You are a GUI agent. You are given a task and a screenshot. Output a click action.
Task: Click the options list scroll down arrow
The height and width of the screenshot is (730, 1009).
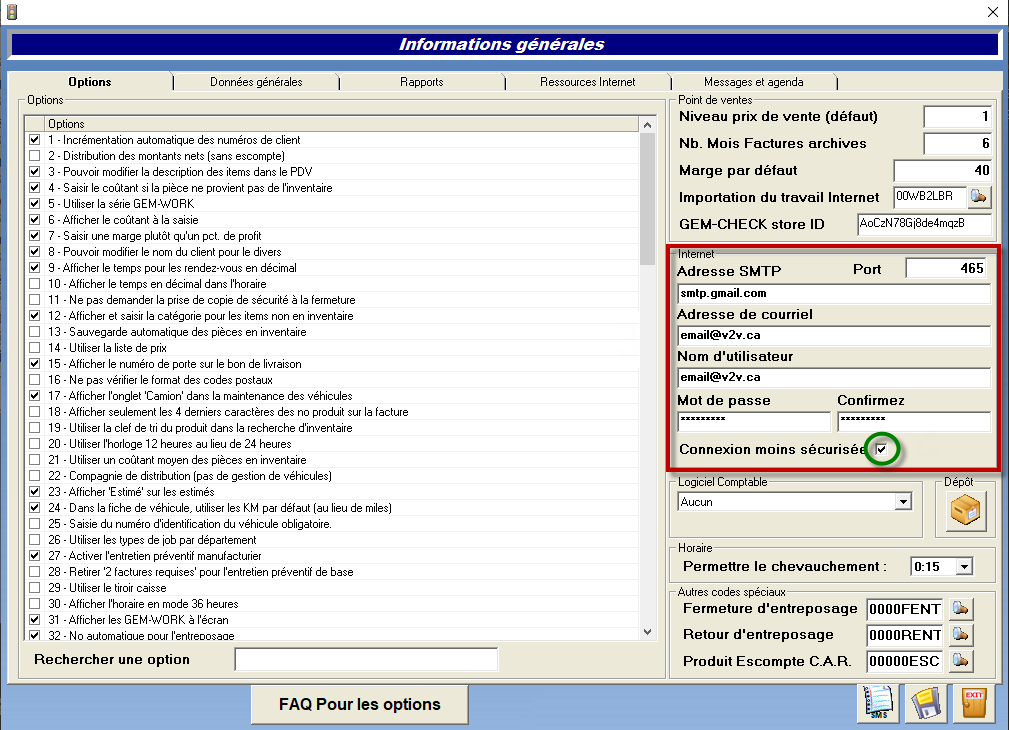tap(647, 632)
